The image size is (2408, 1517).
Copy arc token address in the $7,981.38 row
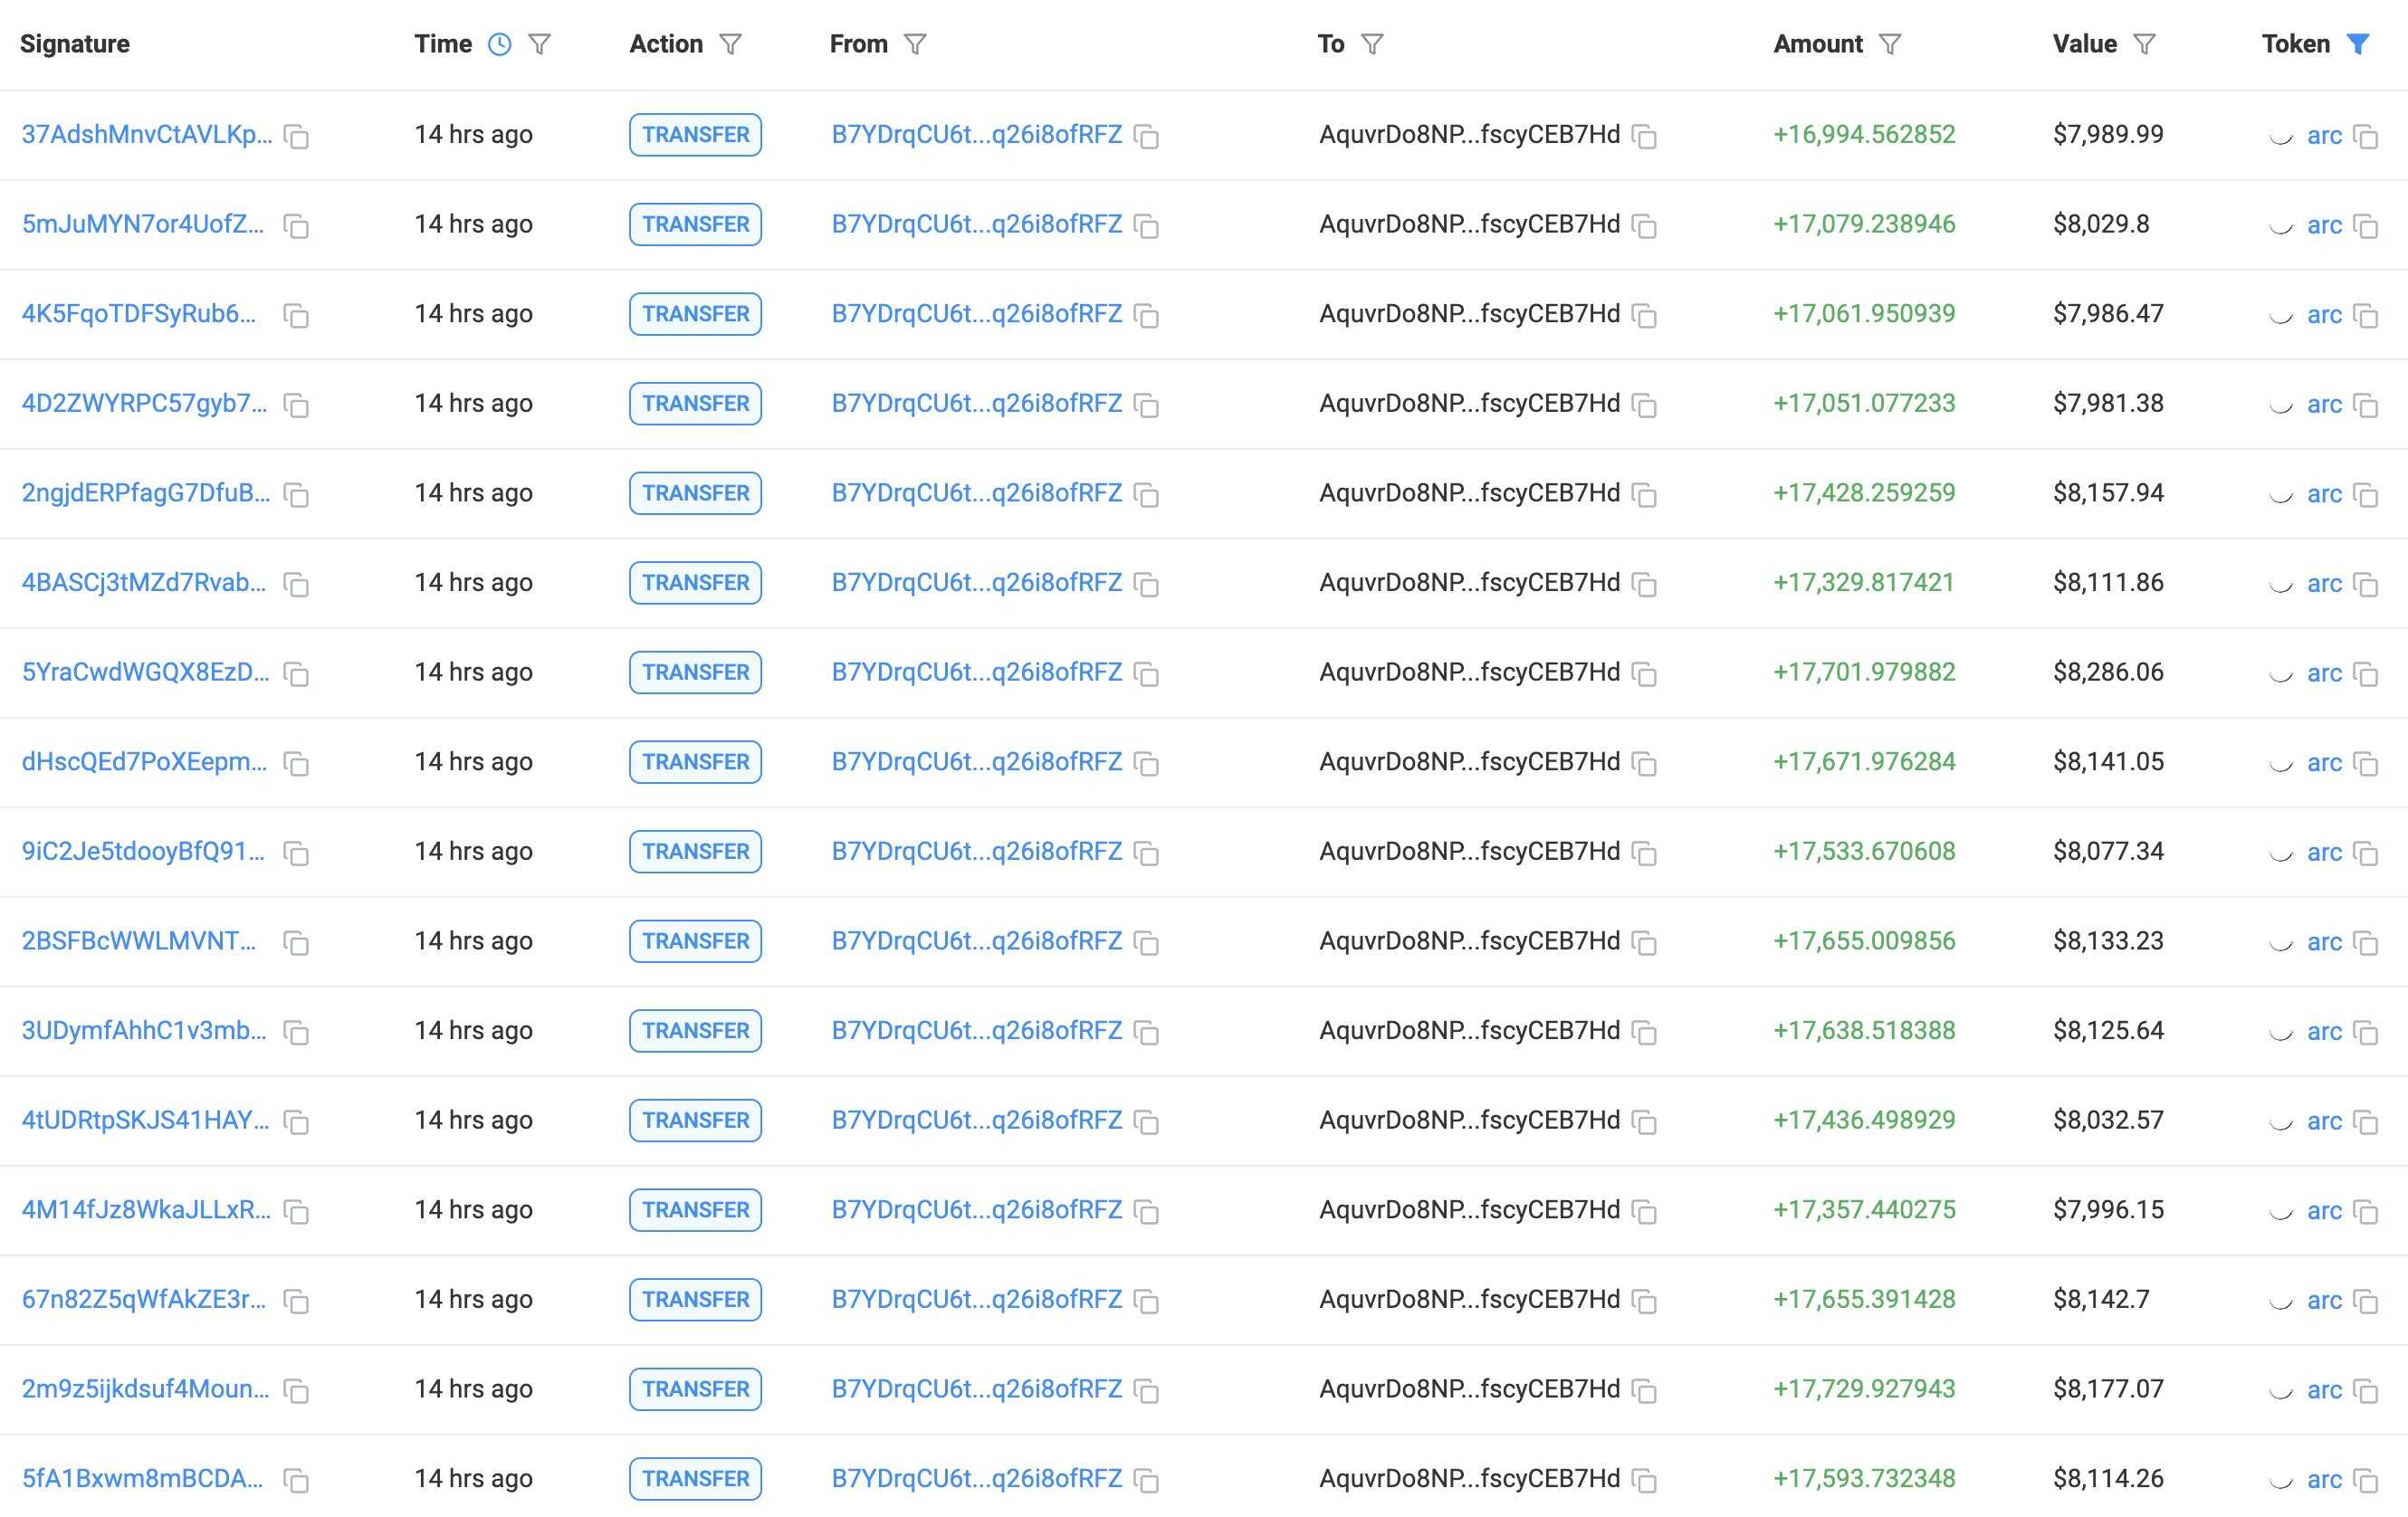[2366, 405]
